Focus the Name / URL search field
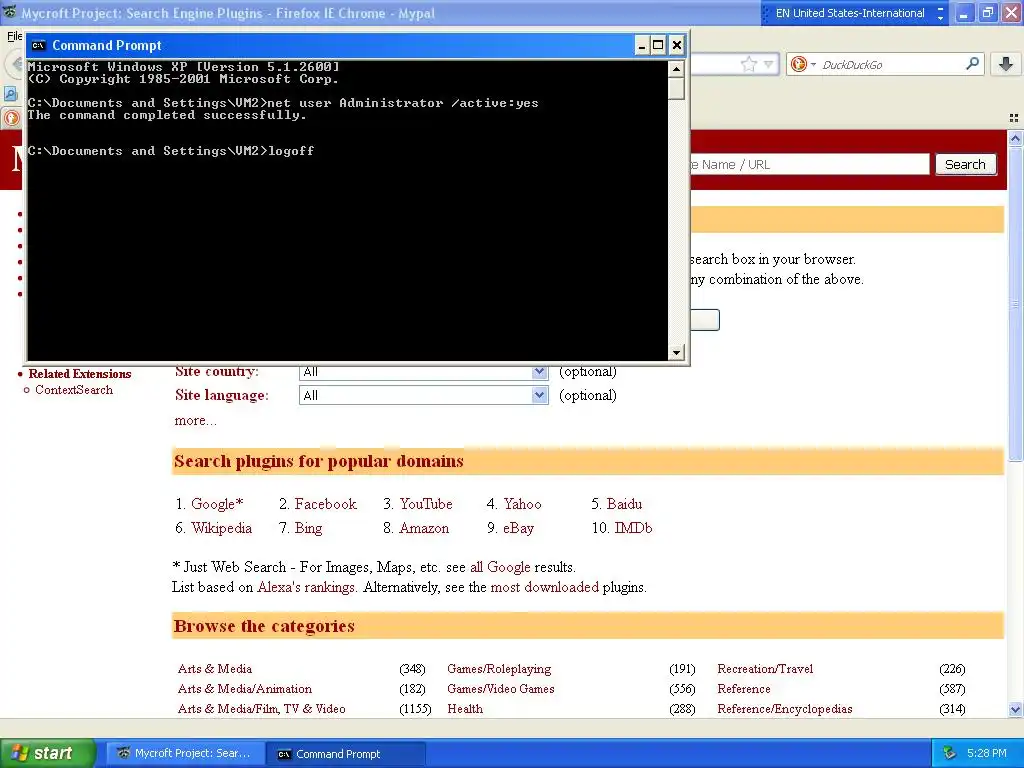This screenshot has width=1024, height=768. (810, 165)
